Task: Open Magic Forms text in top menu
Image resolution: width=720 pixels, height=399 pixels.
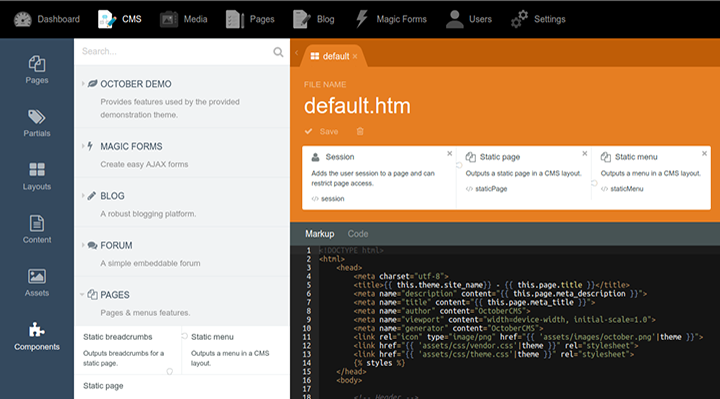Action: click(401, 19)
